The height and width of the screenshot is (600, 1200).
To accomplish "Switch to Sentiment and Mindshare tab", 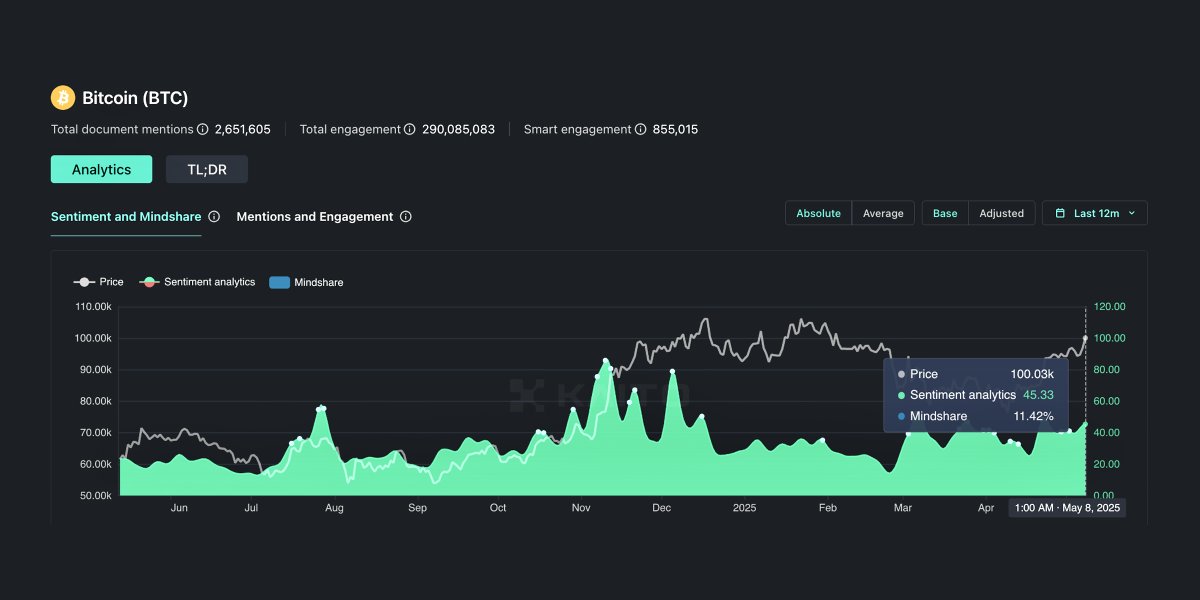I will [x=126, y=216].
